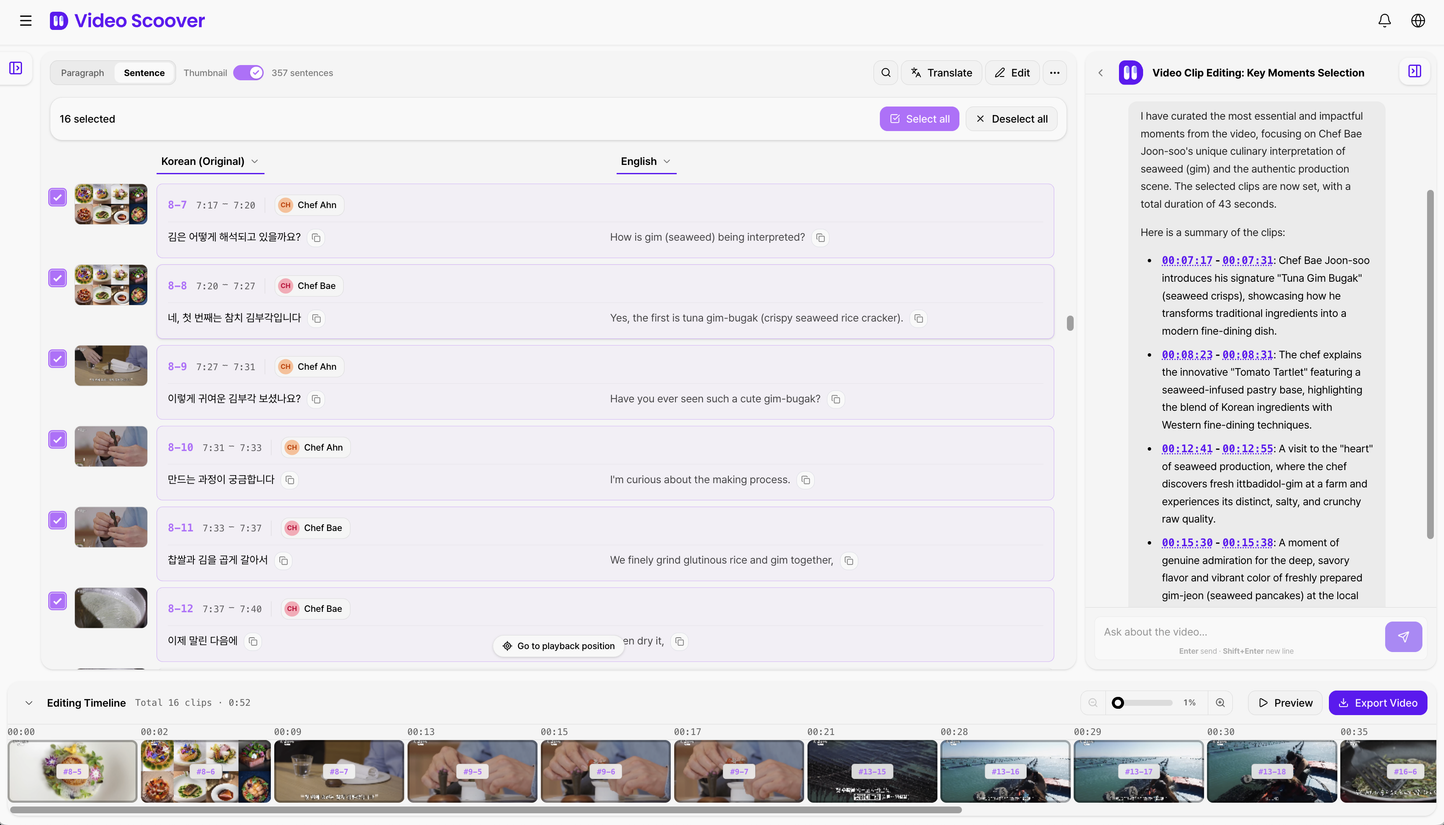Select timeline clip #13-16

pos(1005,771)
